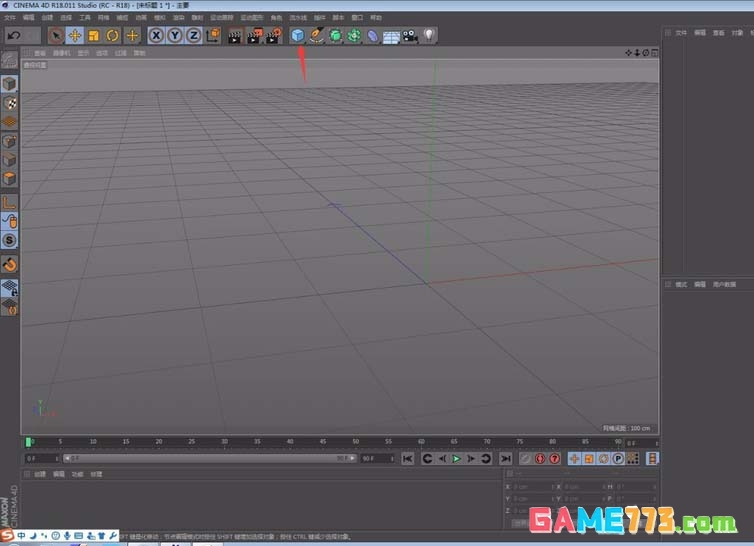Select the Scale tool
This screenshot has width=754, height=546.
tap(94, 35)
